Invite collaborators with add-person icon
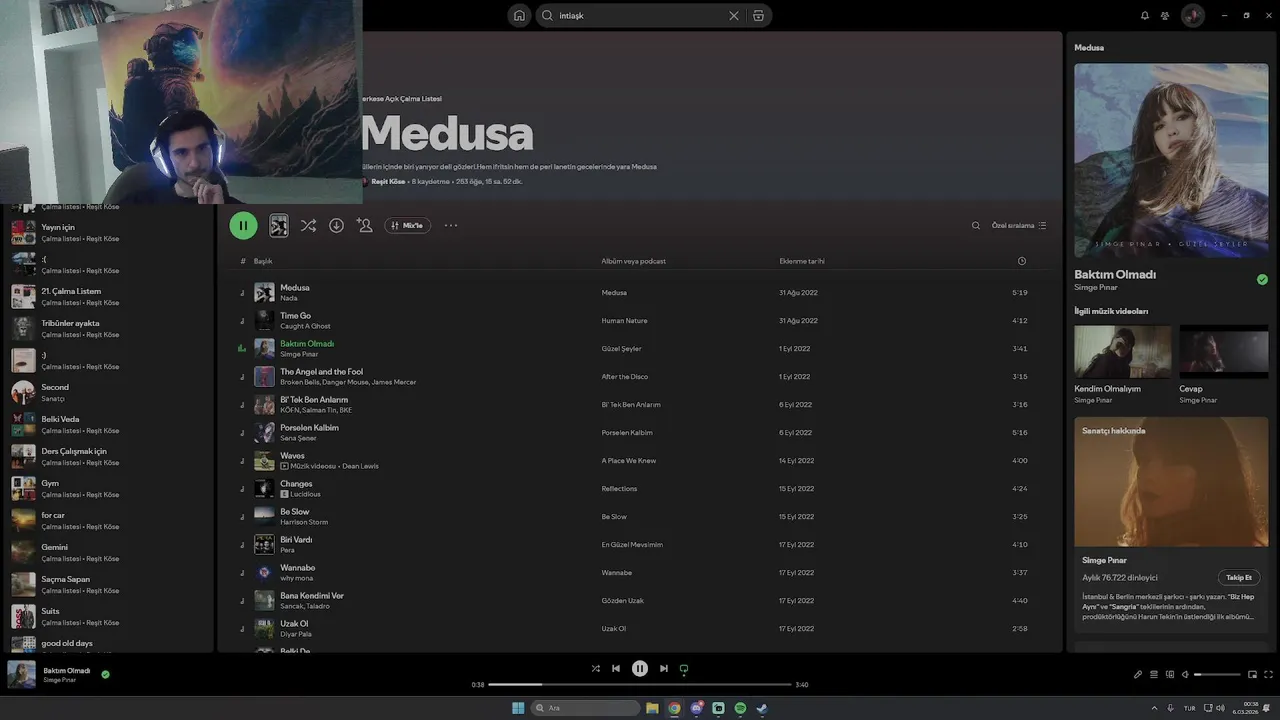Viewport: 1280px width, 720px height. click(365, 226)
